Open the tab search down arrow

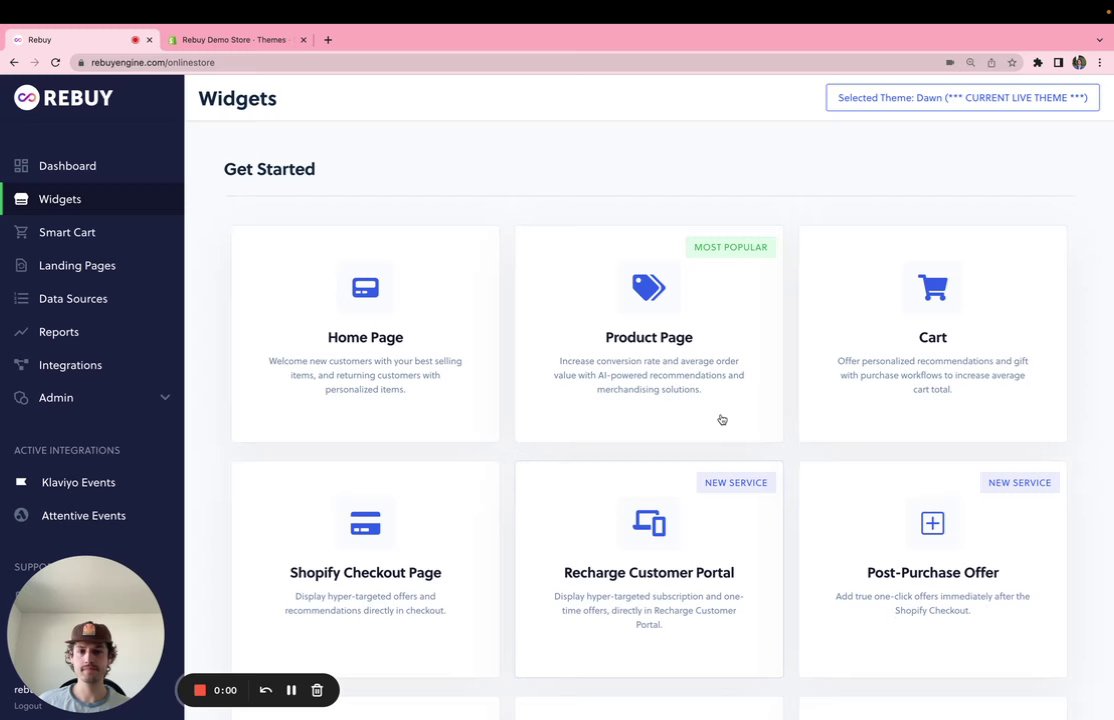pyautogui.click(x=1100, y=40)
